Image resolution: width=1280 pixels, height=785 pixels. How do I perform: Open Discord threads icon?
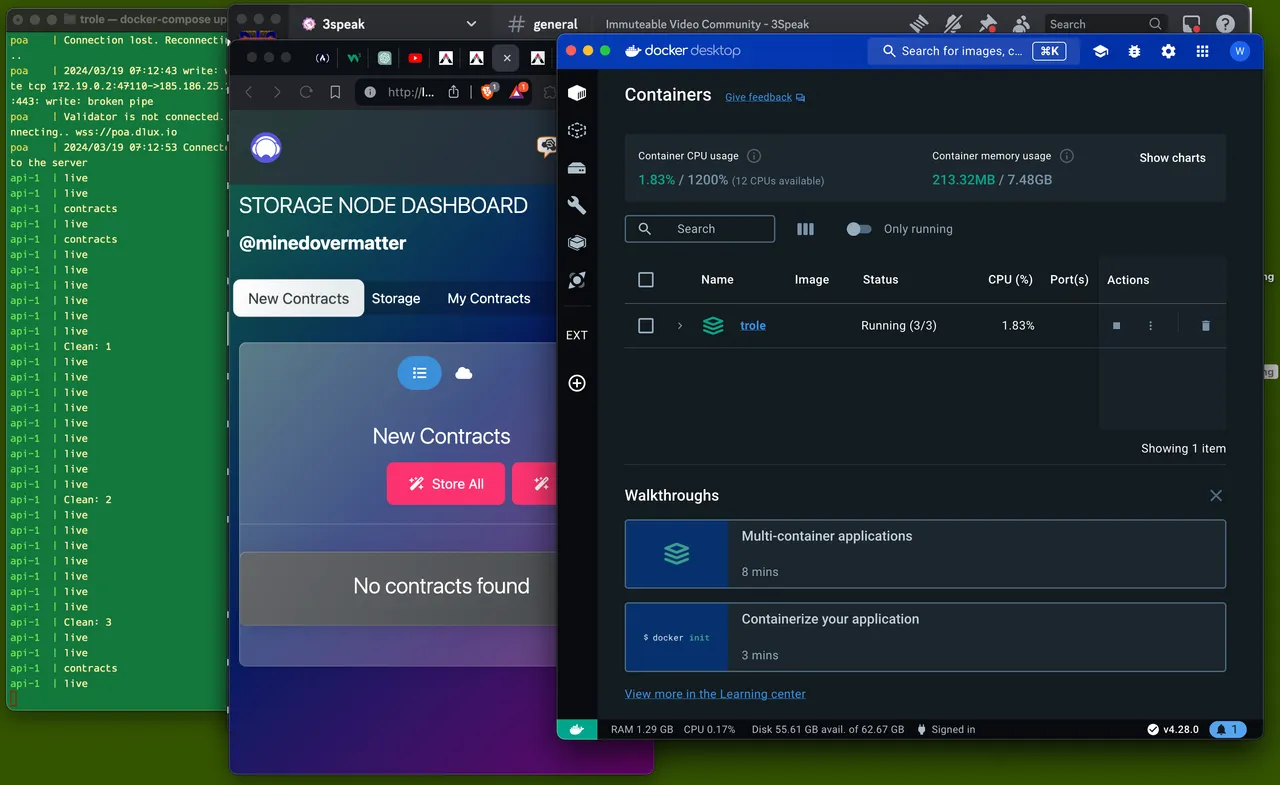[920, 24]
